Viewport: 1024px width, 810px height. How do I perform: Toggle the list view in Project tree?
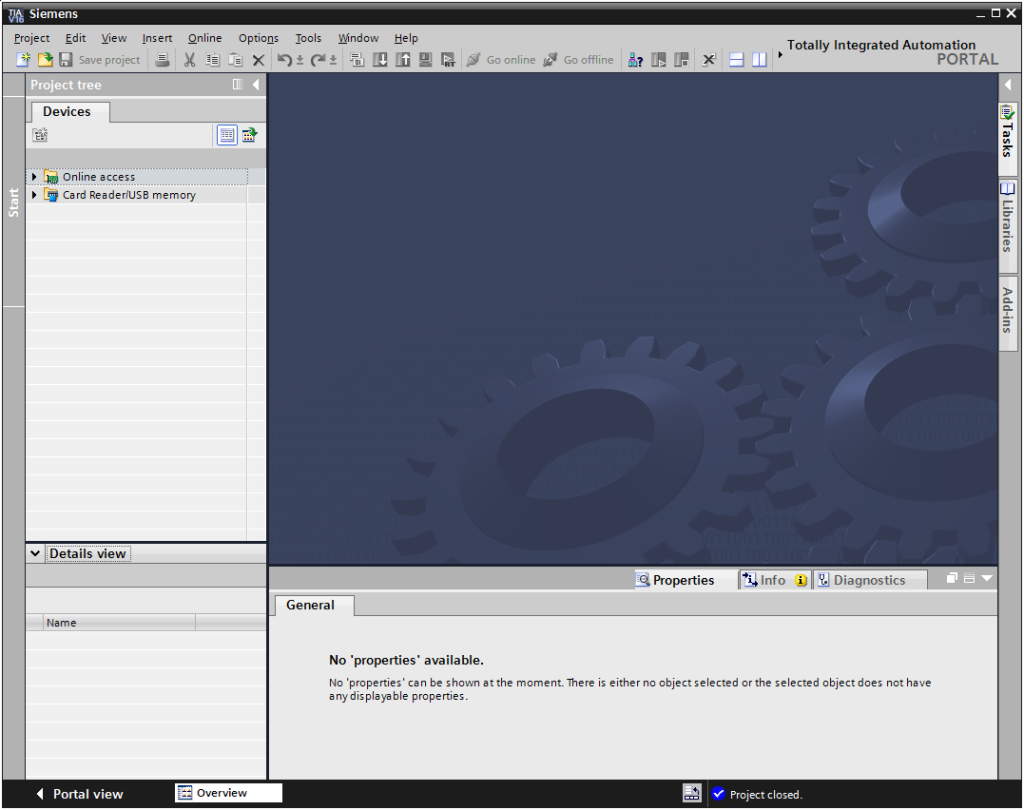(227, 135)
